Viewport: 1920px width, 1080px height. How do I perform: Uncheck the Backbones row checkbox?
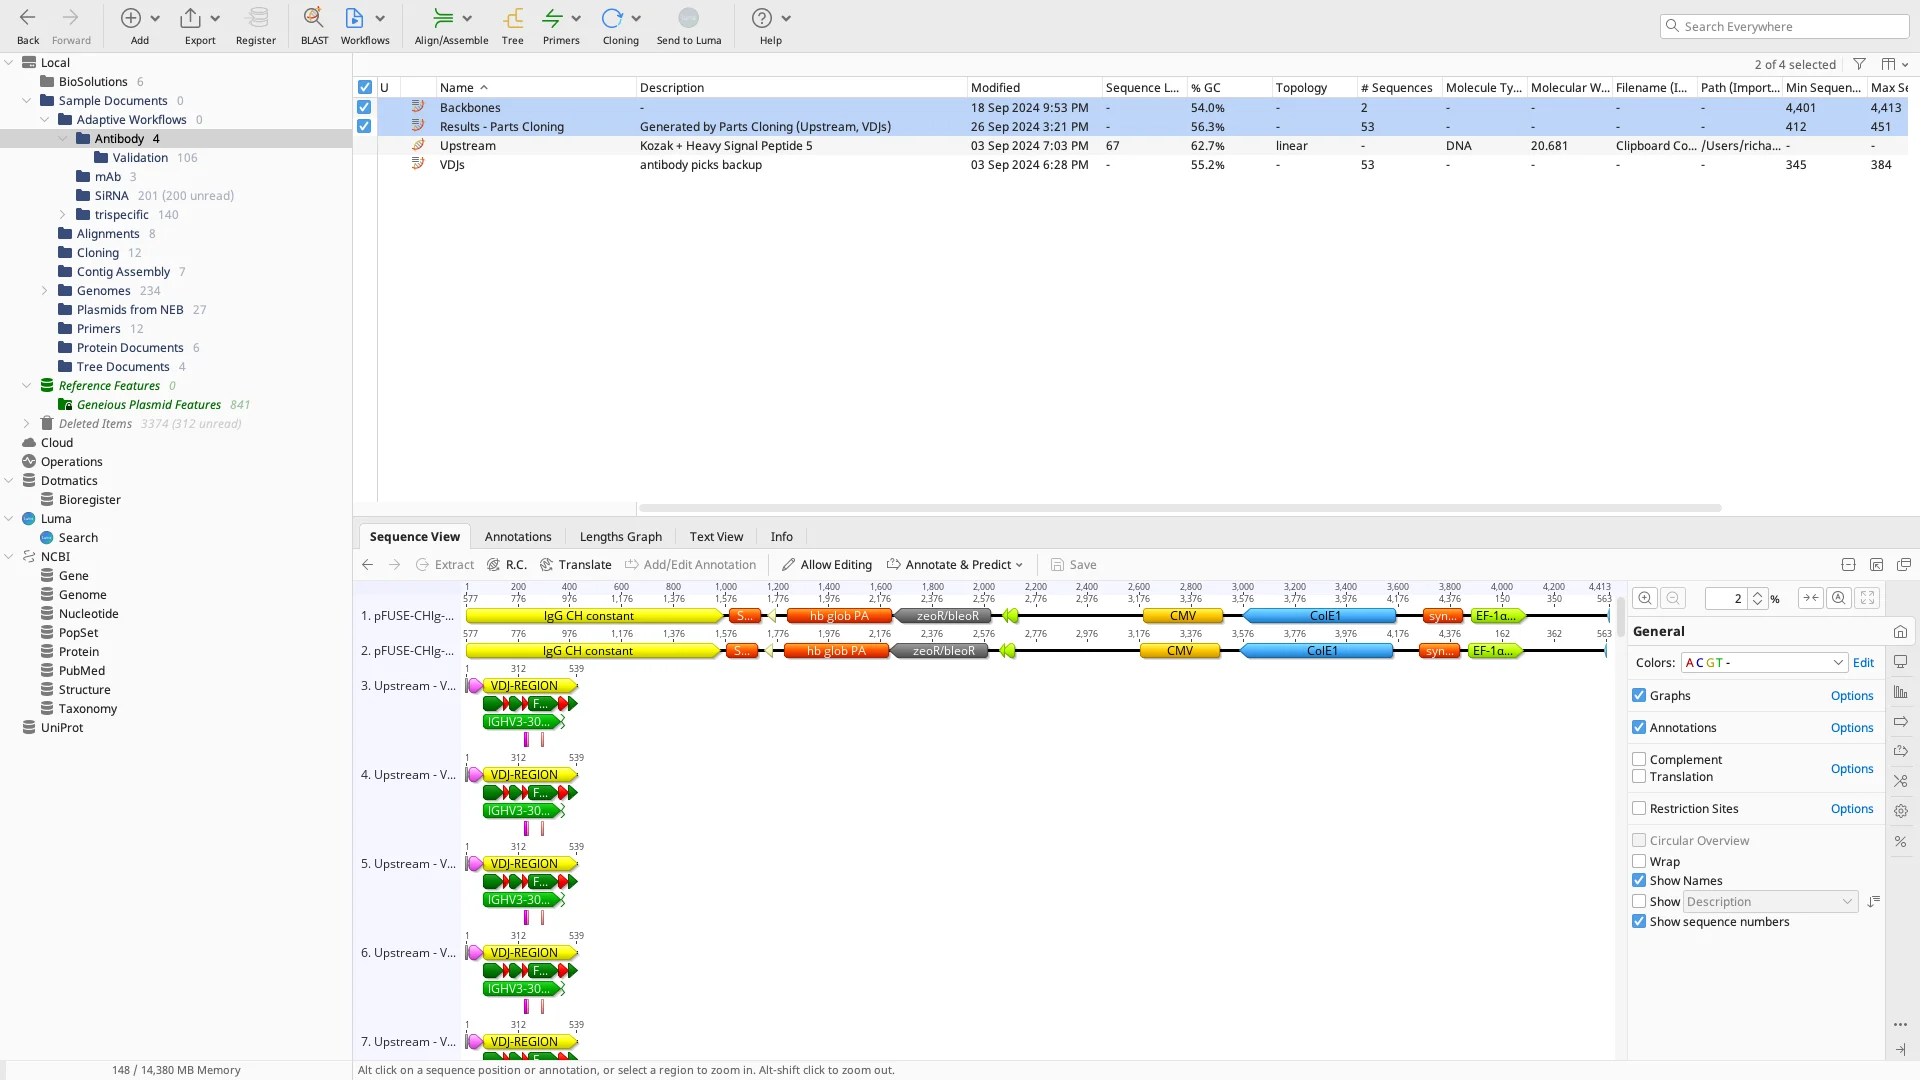point(364,107)
